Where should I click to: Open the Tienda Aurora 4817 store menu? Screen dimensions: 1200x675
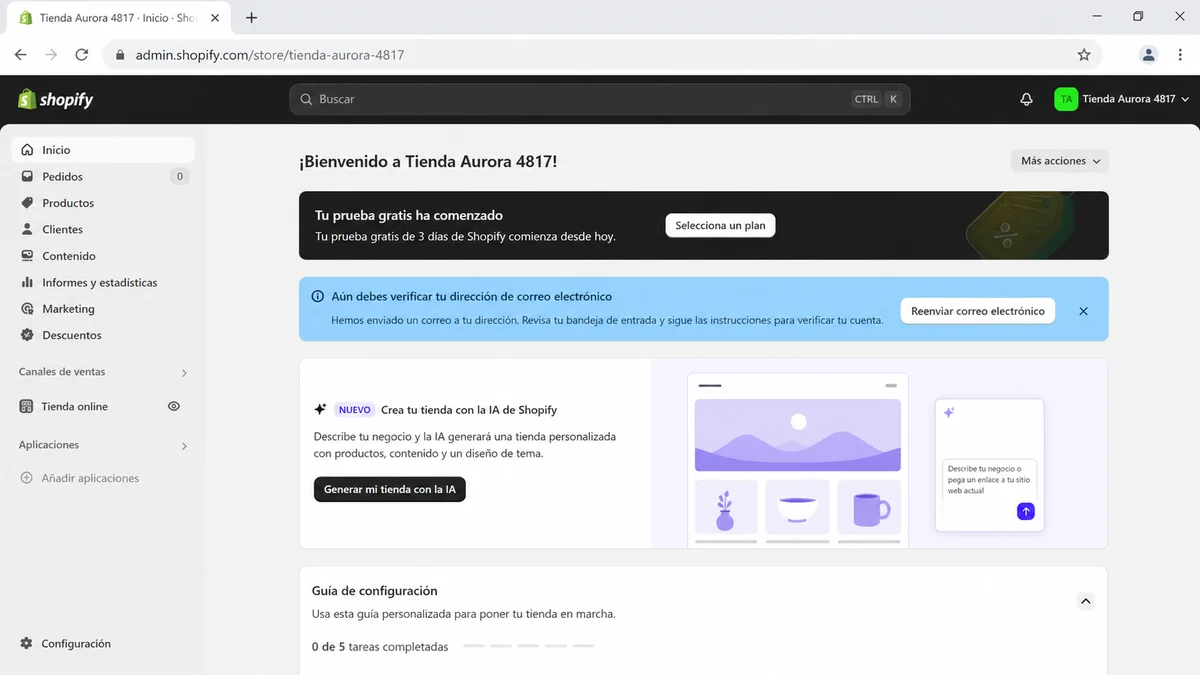coord(1122,99)
